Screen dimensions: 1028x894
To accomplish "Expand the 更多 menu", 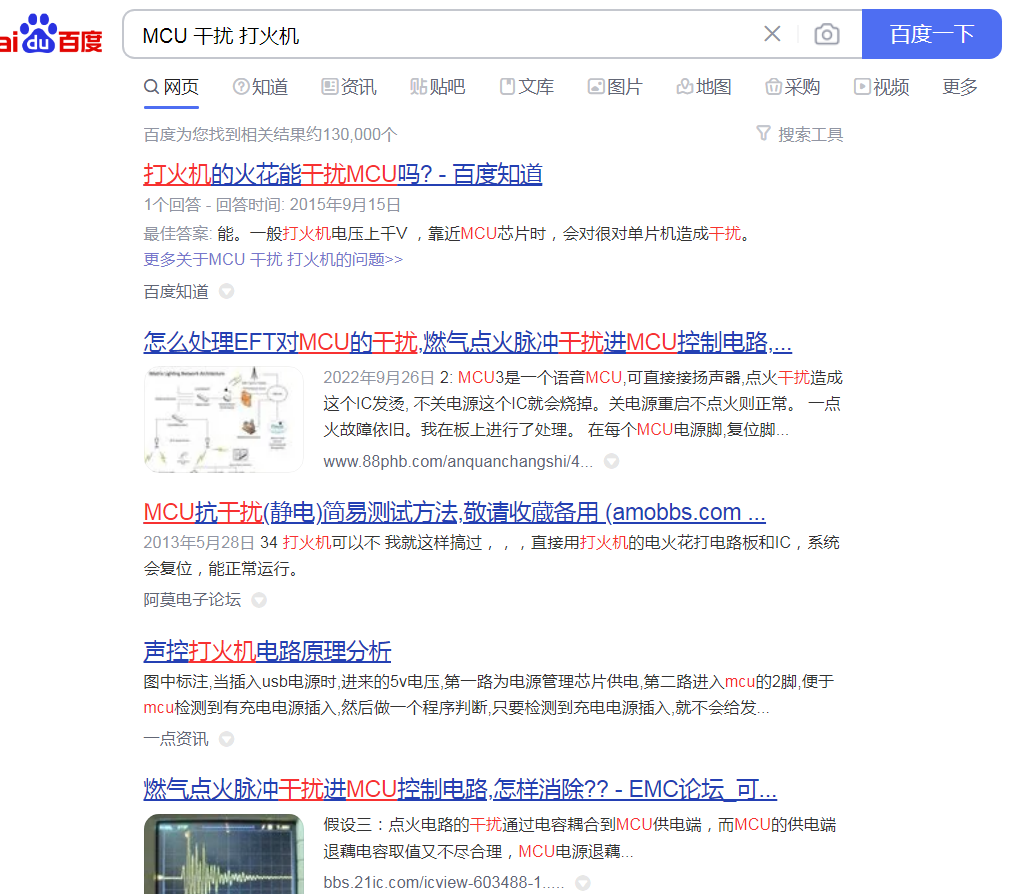I will pyautogui.click(x=960, y=87).
